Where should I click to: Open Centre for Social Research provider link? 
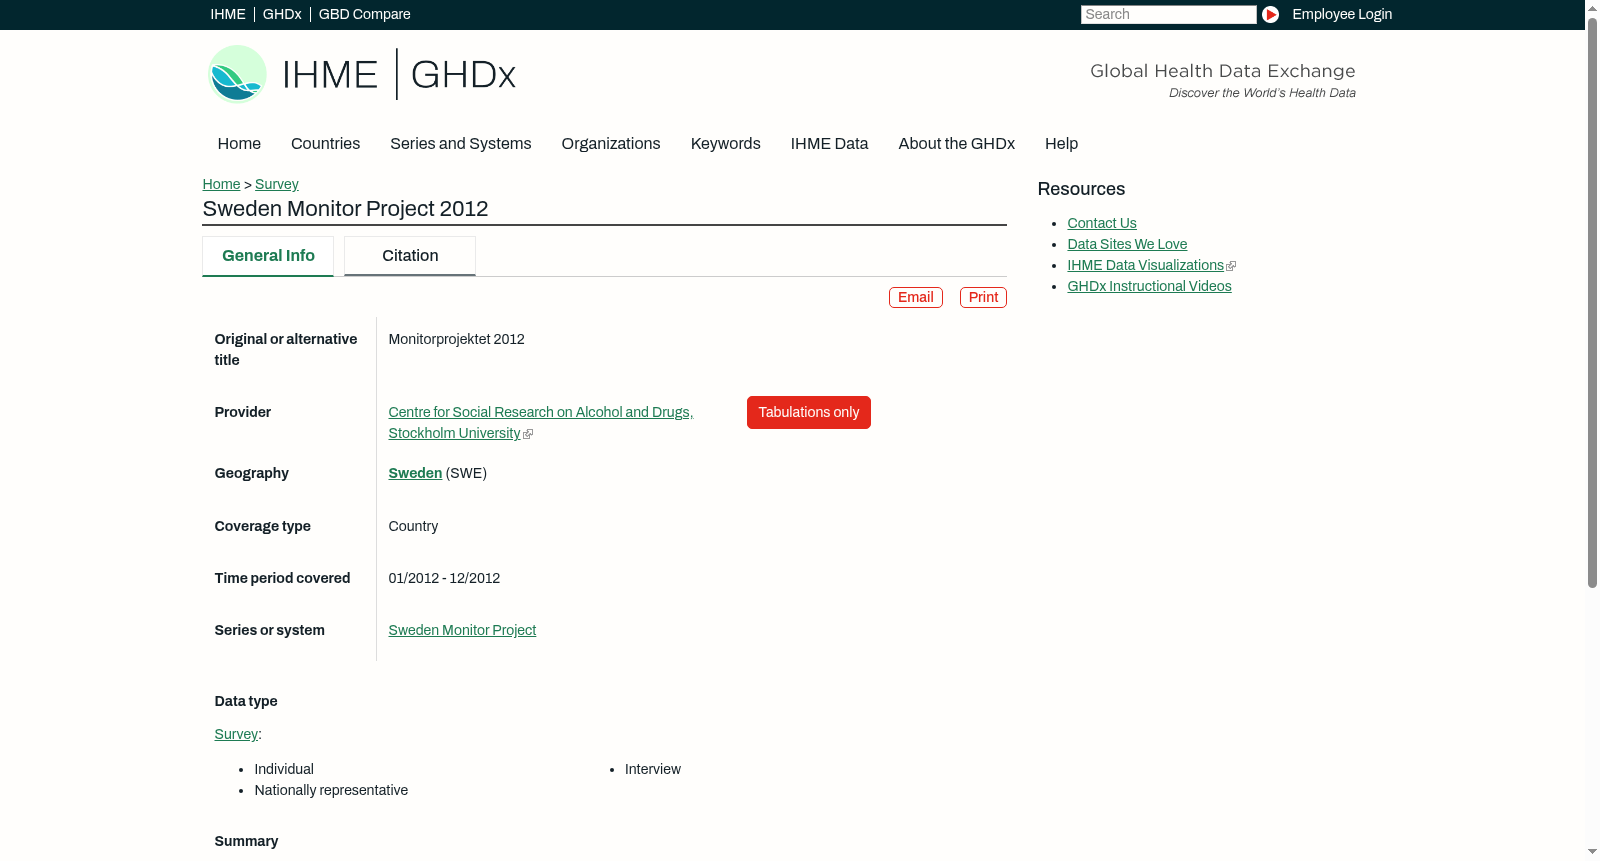540,422
